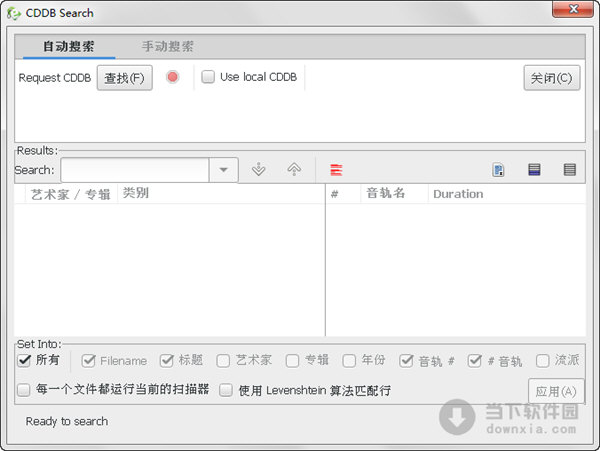Open the Search combo box dropdown arrow
This screenshot has width=600, height=451.
pos(223,169)
